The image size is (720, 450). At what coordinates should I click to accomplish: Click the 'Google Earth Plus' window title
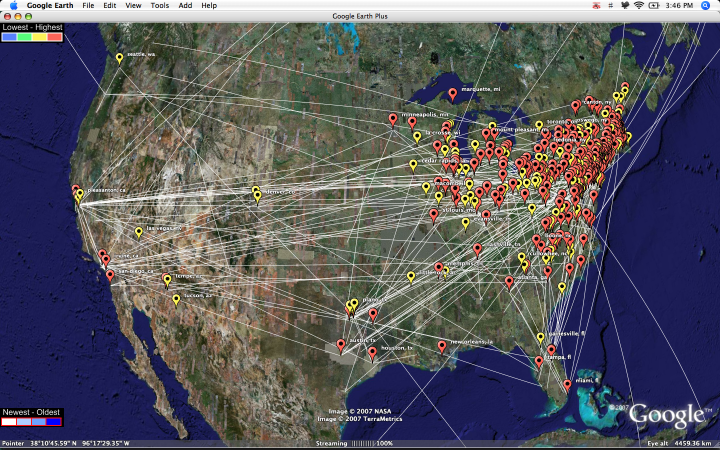(x=360, y=16)
